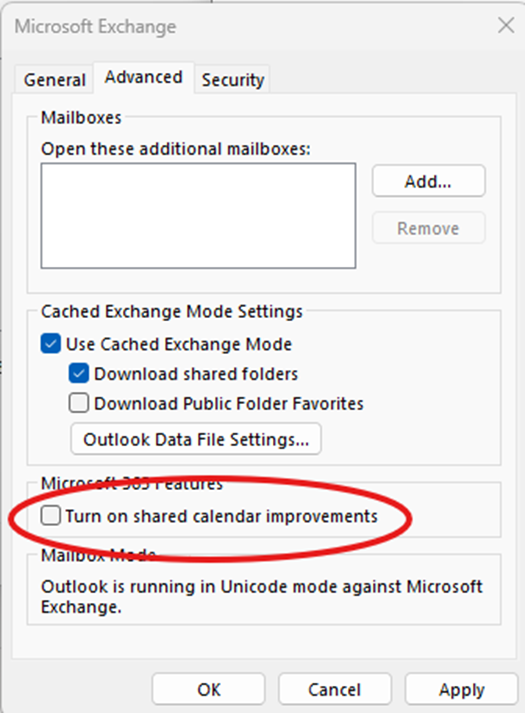525x713 pixels.
Task: Open the Security tab
Action: 233,80
